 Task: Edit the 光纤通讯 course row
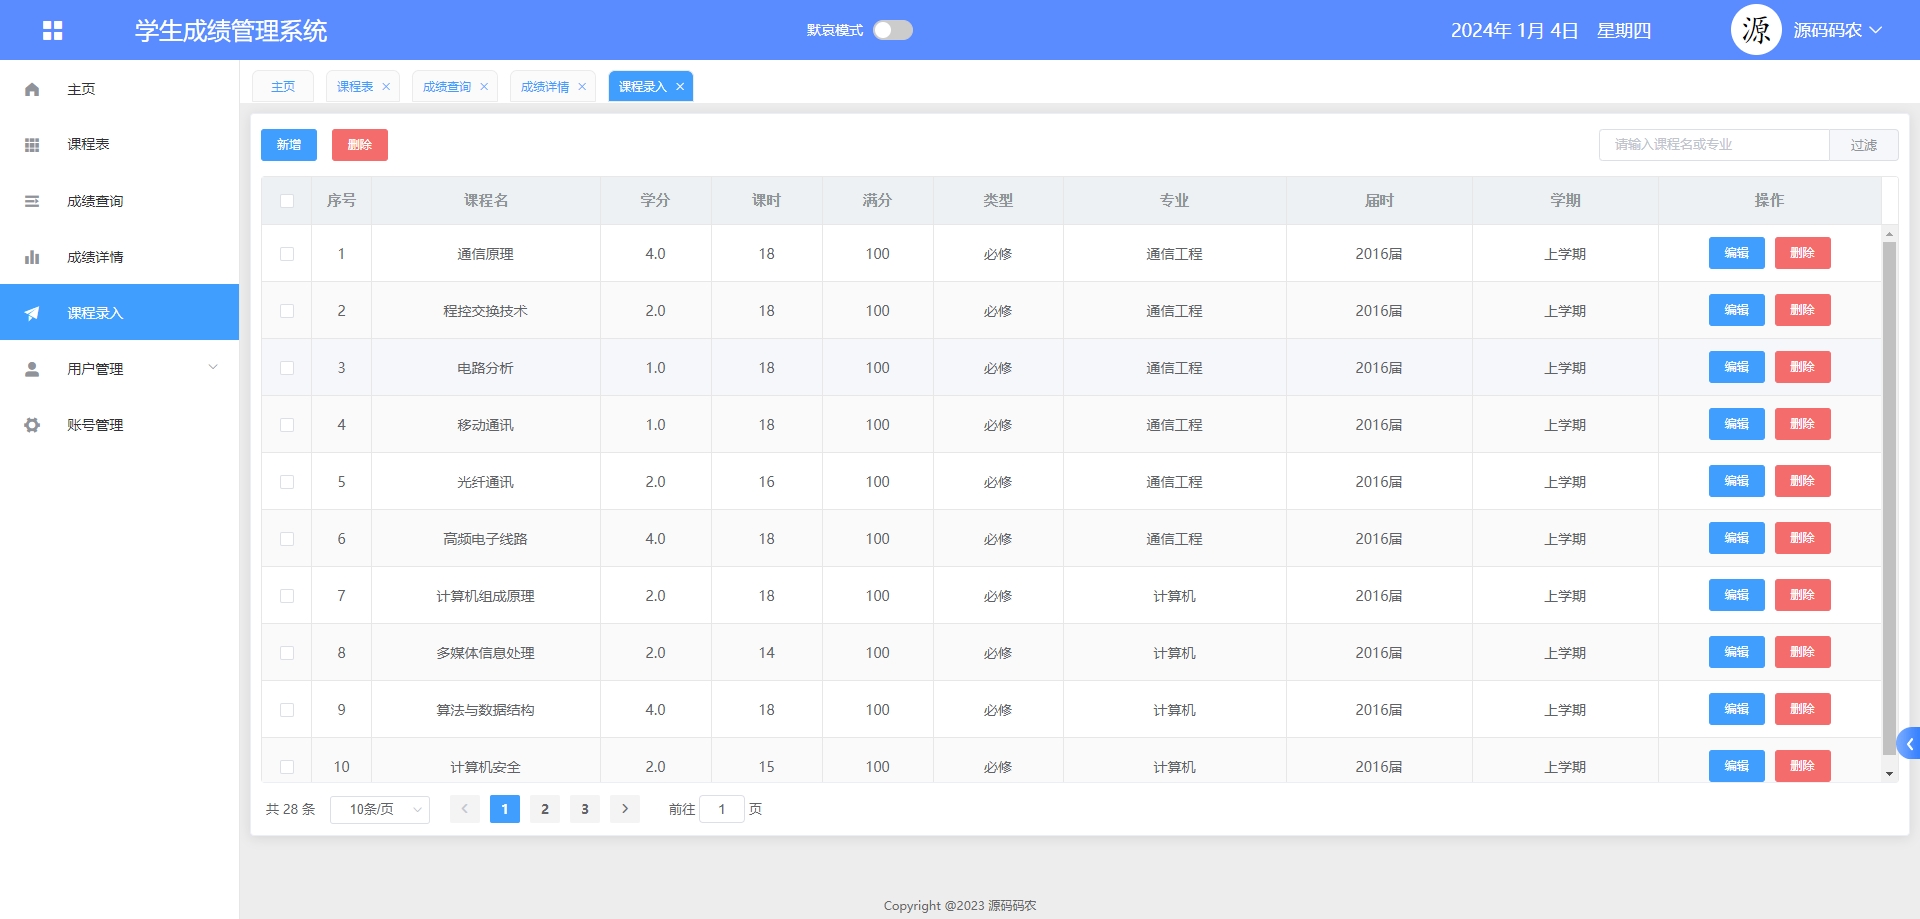1737,481
